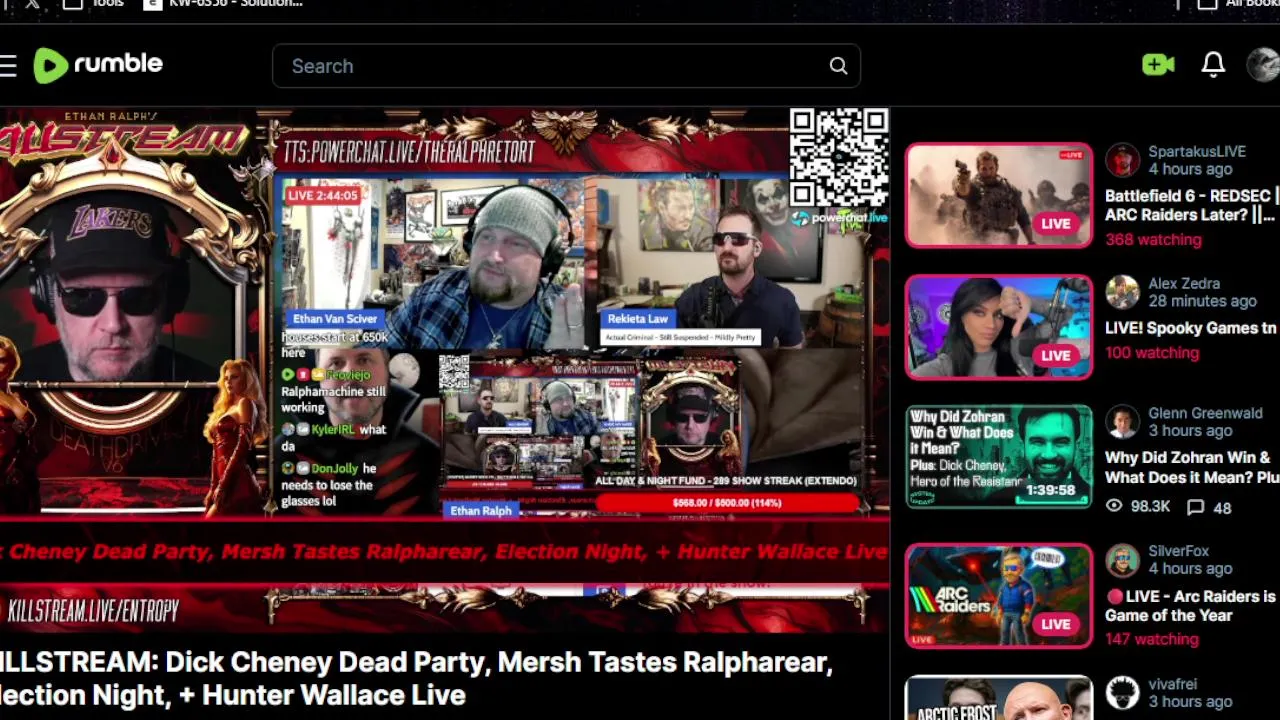Viewport: 1280px width, 720px height.
Task: Open the Spooky Games live thumbnail
Action: [999, 327]
